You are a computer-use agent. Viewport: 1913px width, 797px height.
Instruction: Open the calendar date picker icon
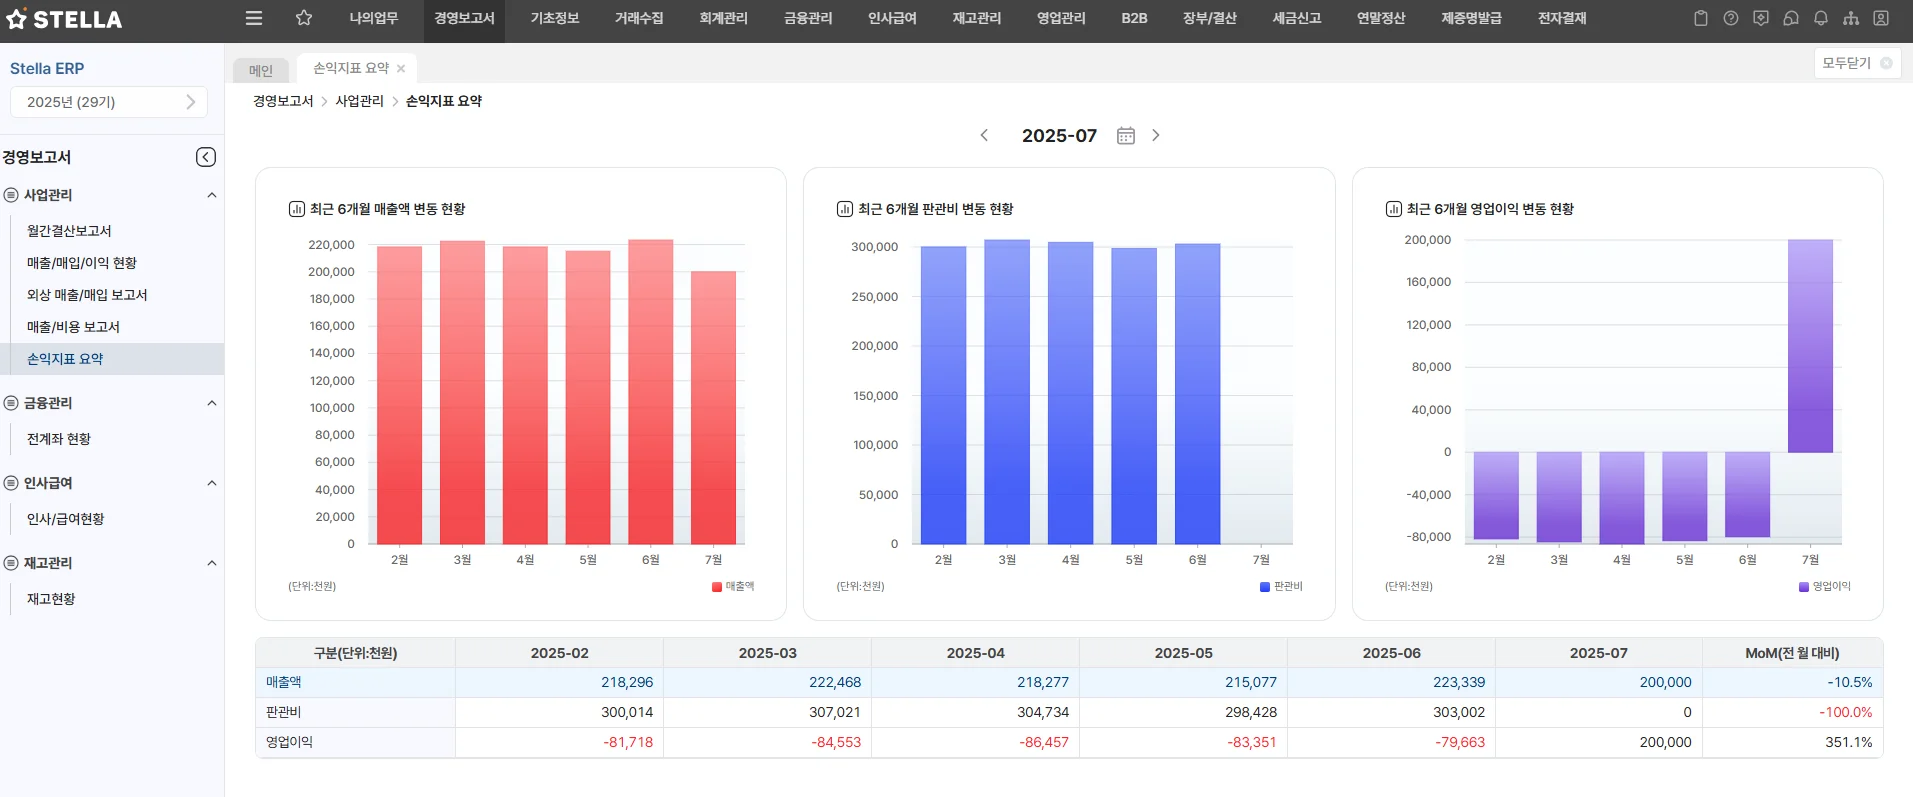pos(1125,135)
